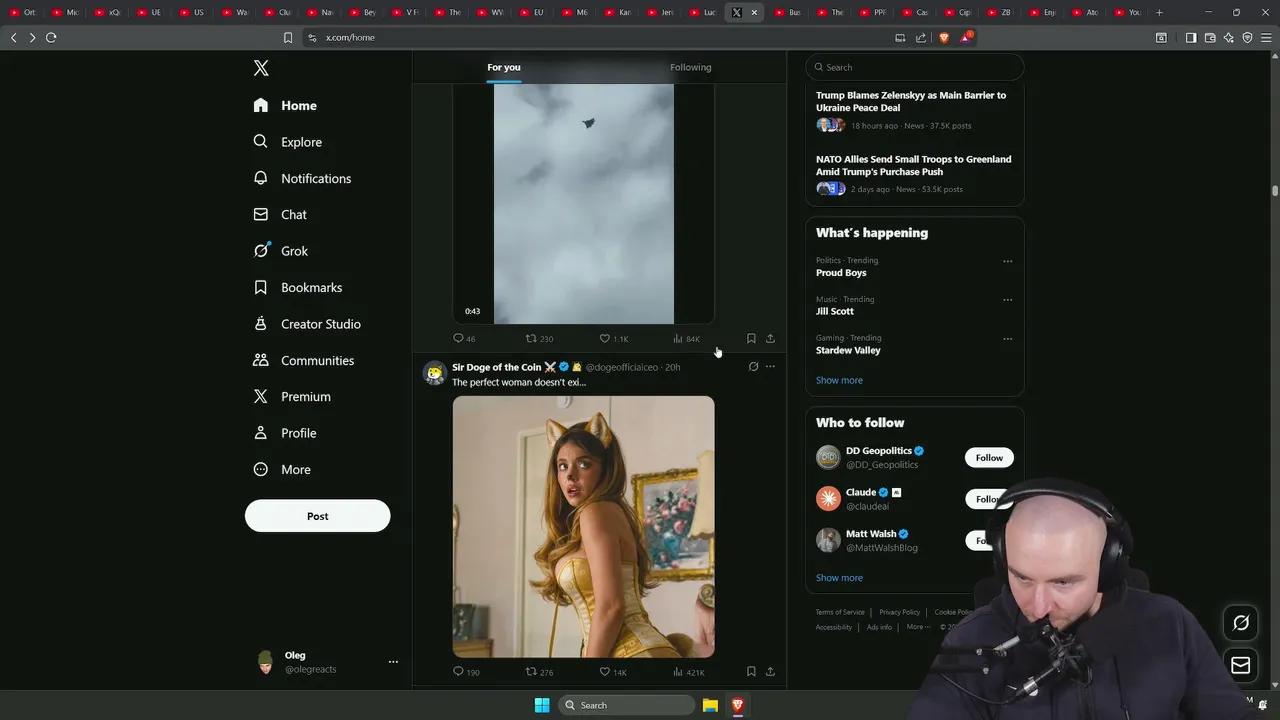This screenshot has height=720, width=1280.
Task: Like Sir Doge post with 14K likes
Action: 613,672
